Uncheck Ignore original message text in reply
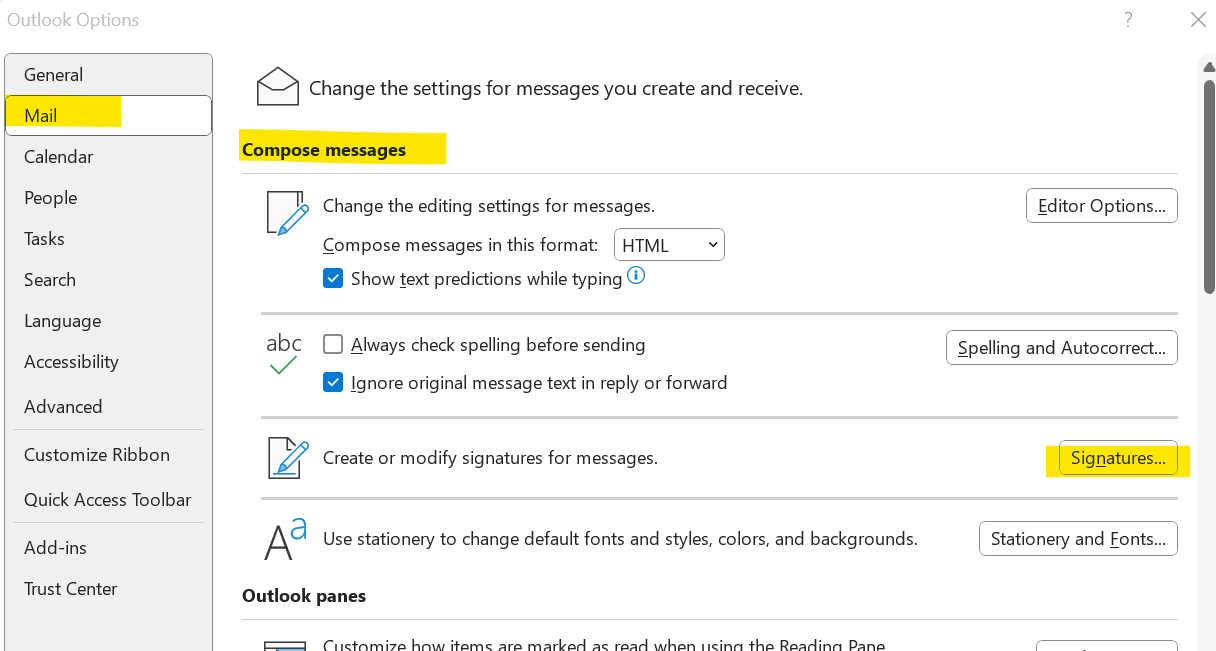Viewport: 1216px width, 651px height. 333,382
